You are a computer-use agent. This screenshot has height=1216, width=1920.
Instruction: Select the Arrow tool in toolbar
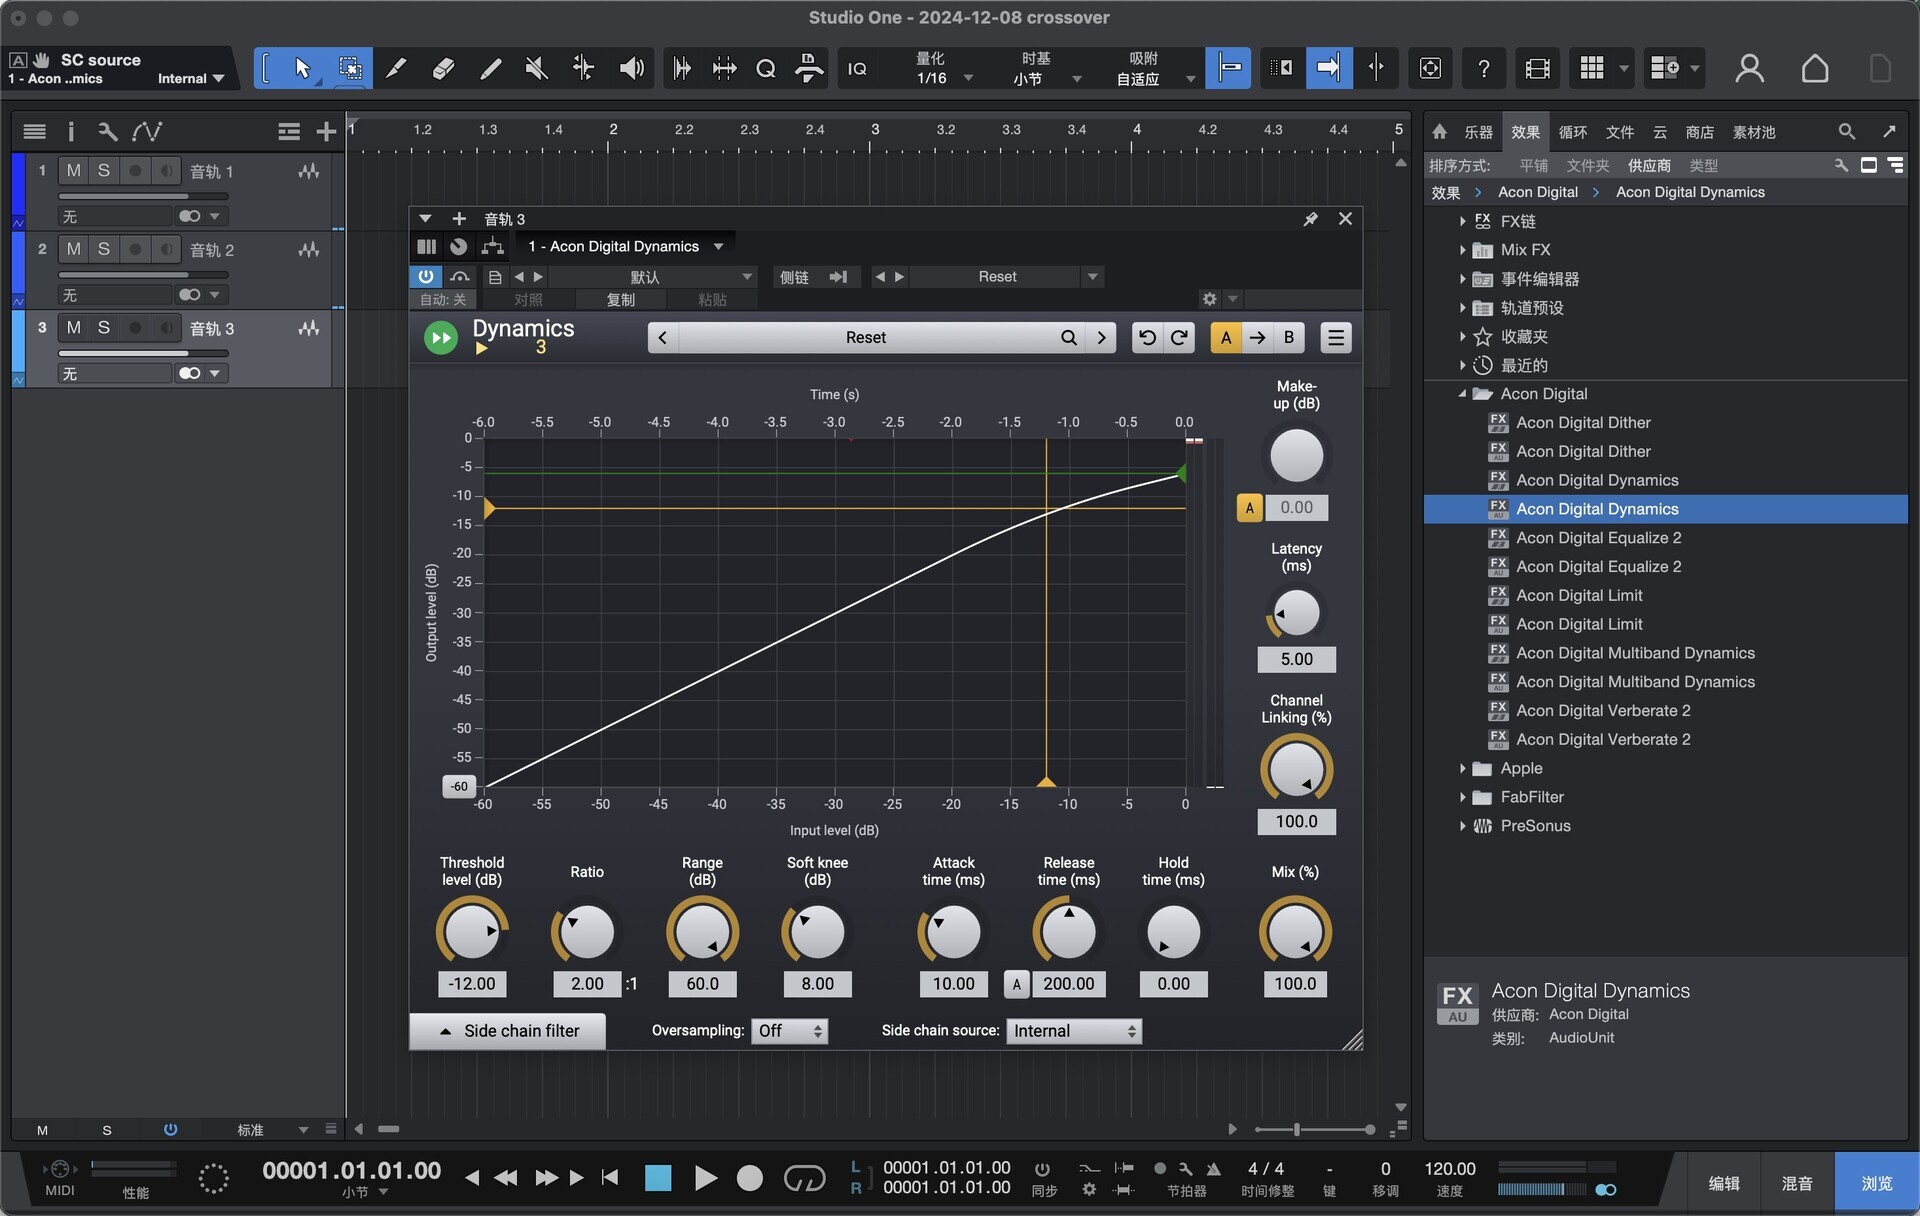pos(303,68)
